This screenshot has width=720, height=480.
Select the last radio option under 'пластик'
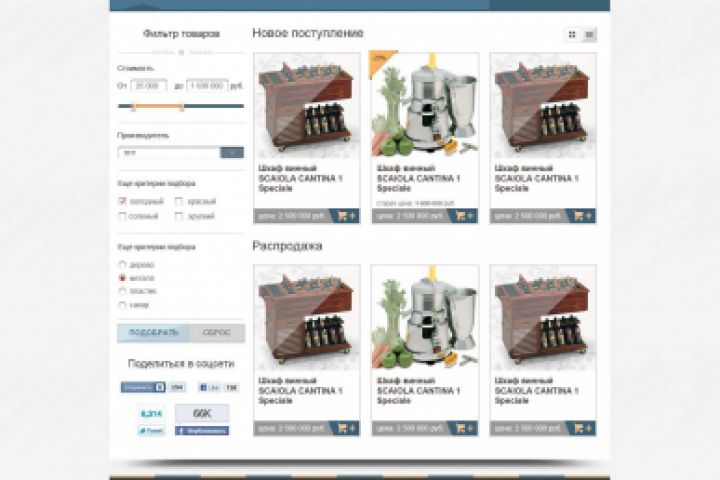(x=122, y=305)
